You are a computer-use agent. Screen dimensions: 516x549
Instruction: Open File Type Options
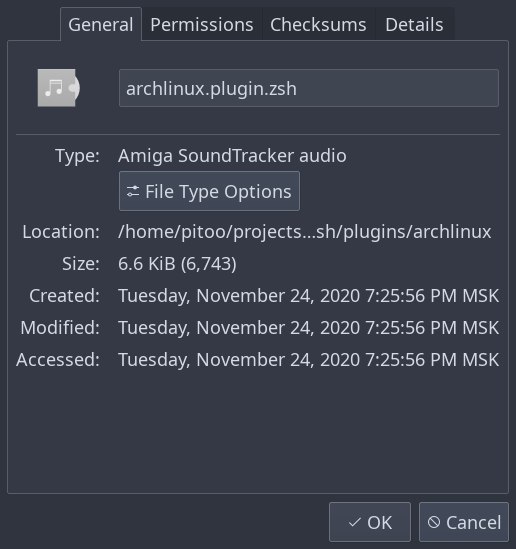click(209, 191)
